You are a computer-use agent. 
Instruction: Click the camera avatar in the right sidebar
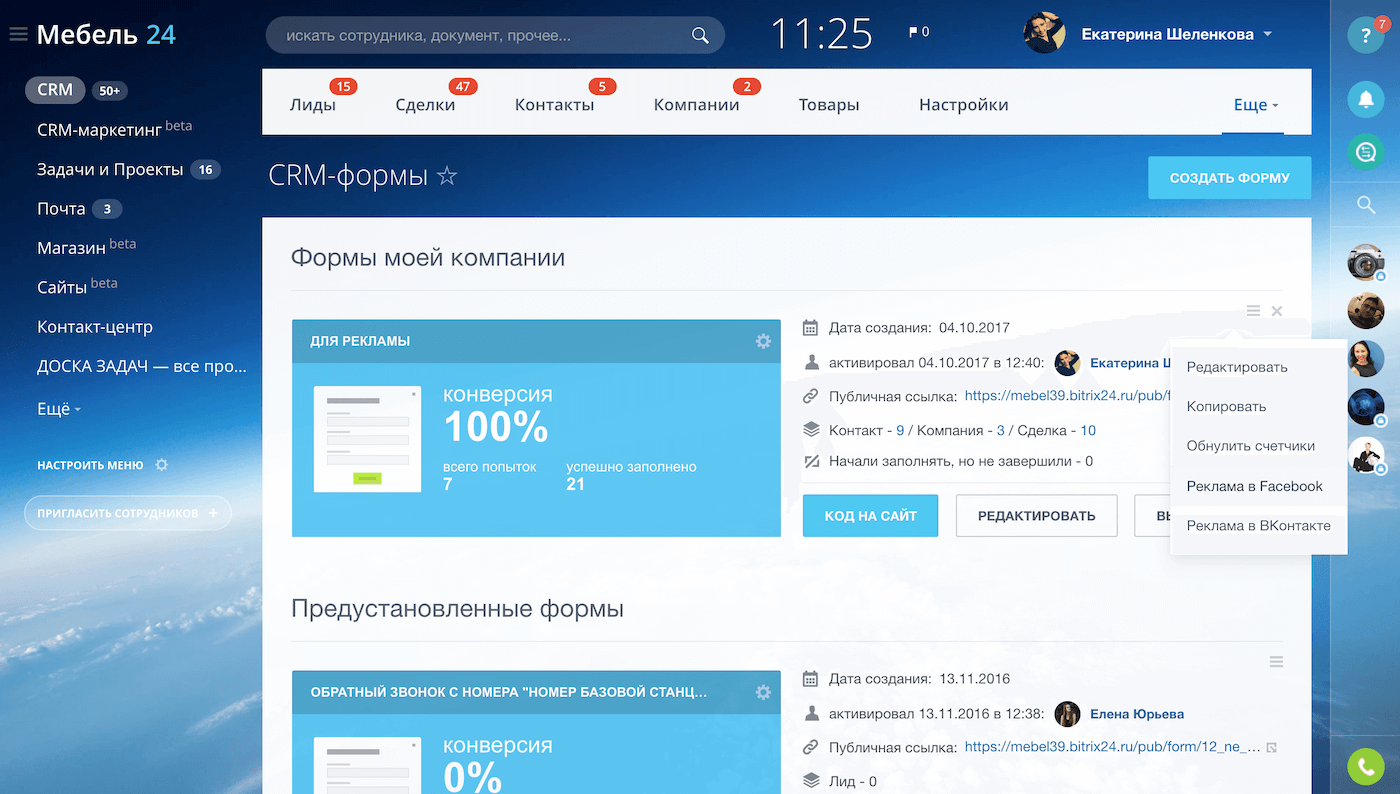click(1365, 263)
